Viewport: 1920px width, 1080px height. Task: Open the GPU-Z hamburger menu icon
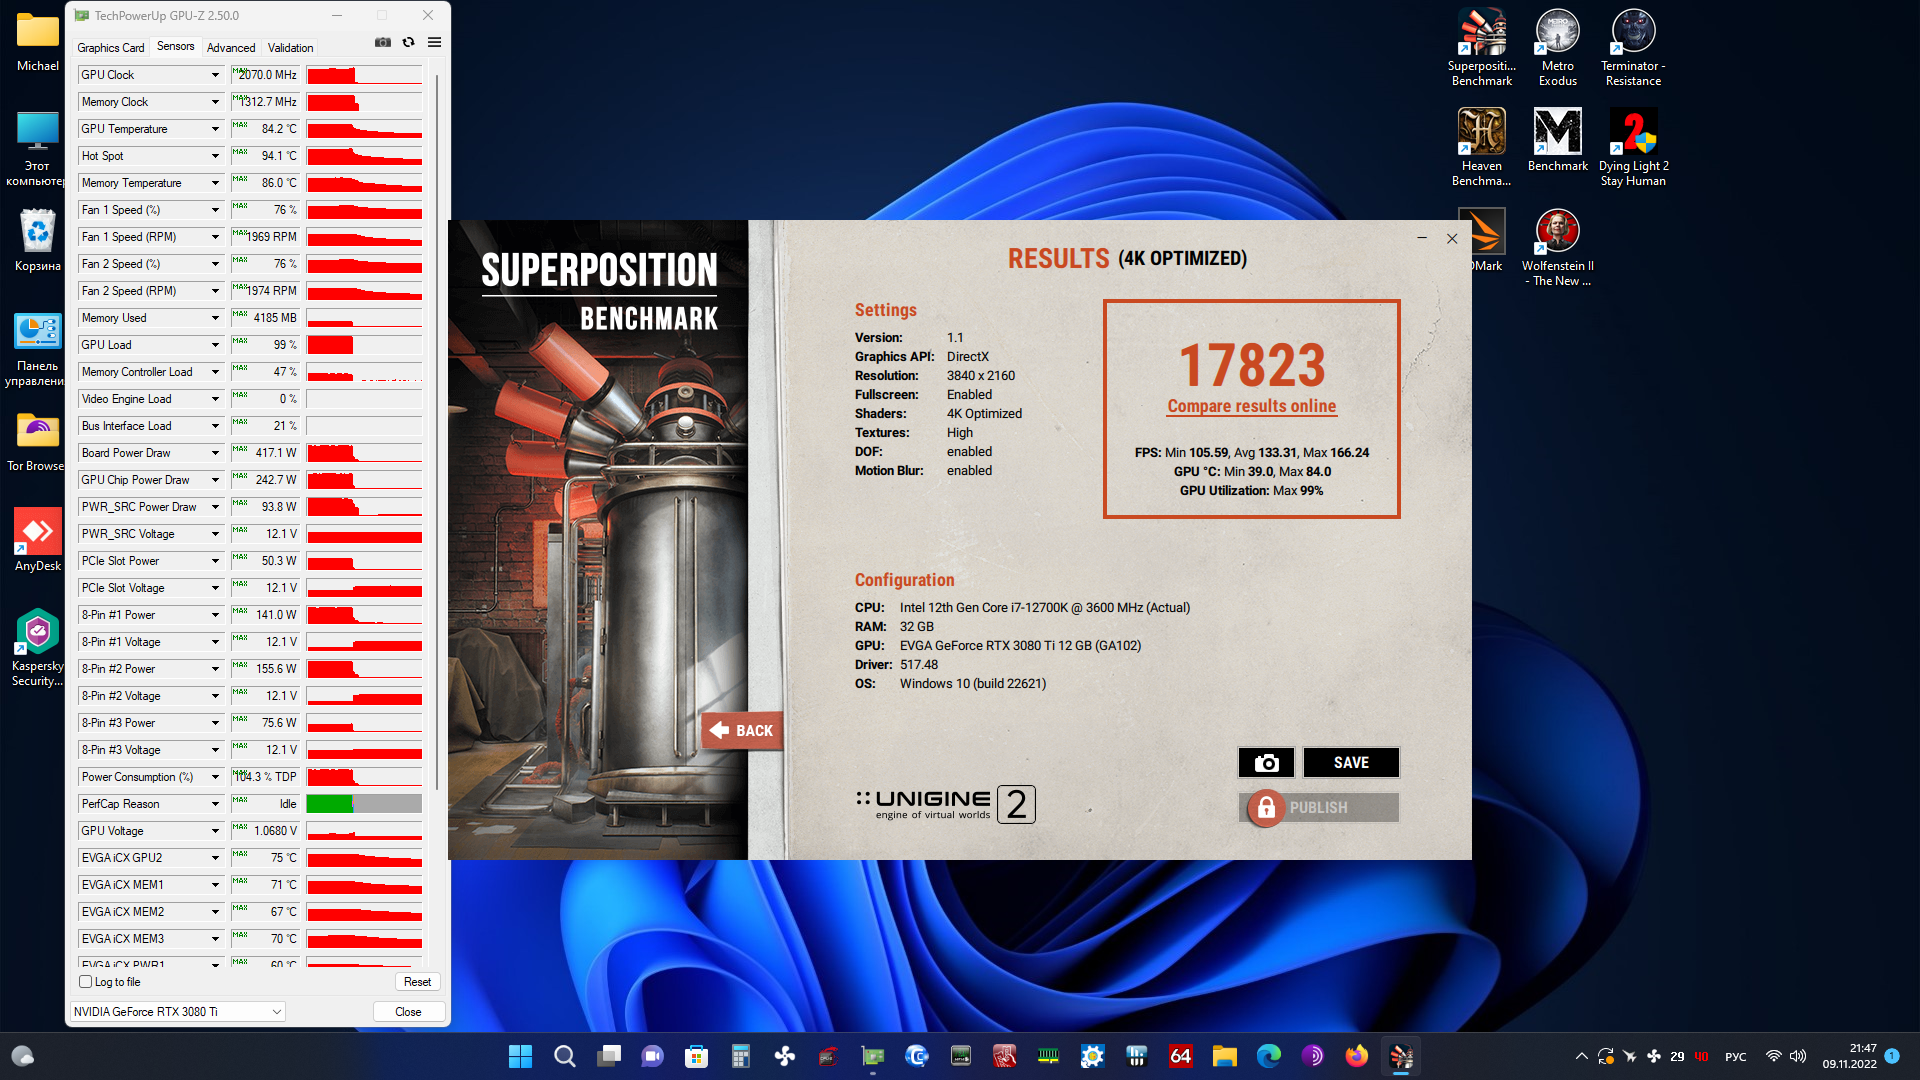point(434,42)
